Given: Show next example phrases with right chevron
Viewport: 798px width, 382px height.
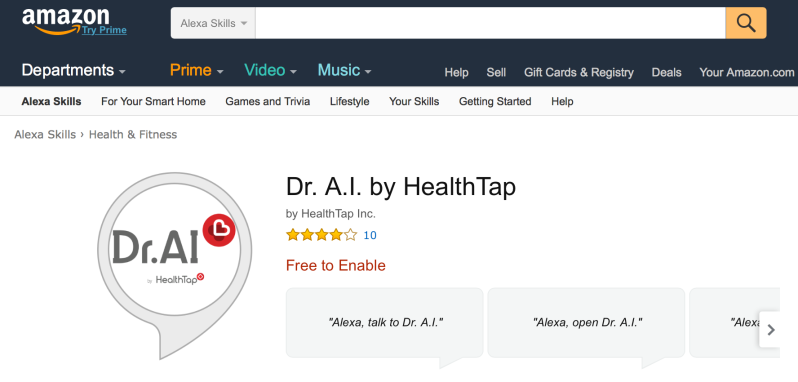Looking at the screenshot, I should (771, 330).
